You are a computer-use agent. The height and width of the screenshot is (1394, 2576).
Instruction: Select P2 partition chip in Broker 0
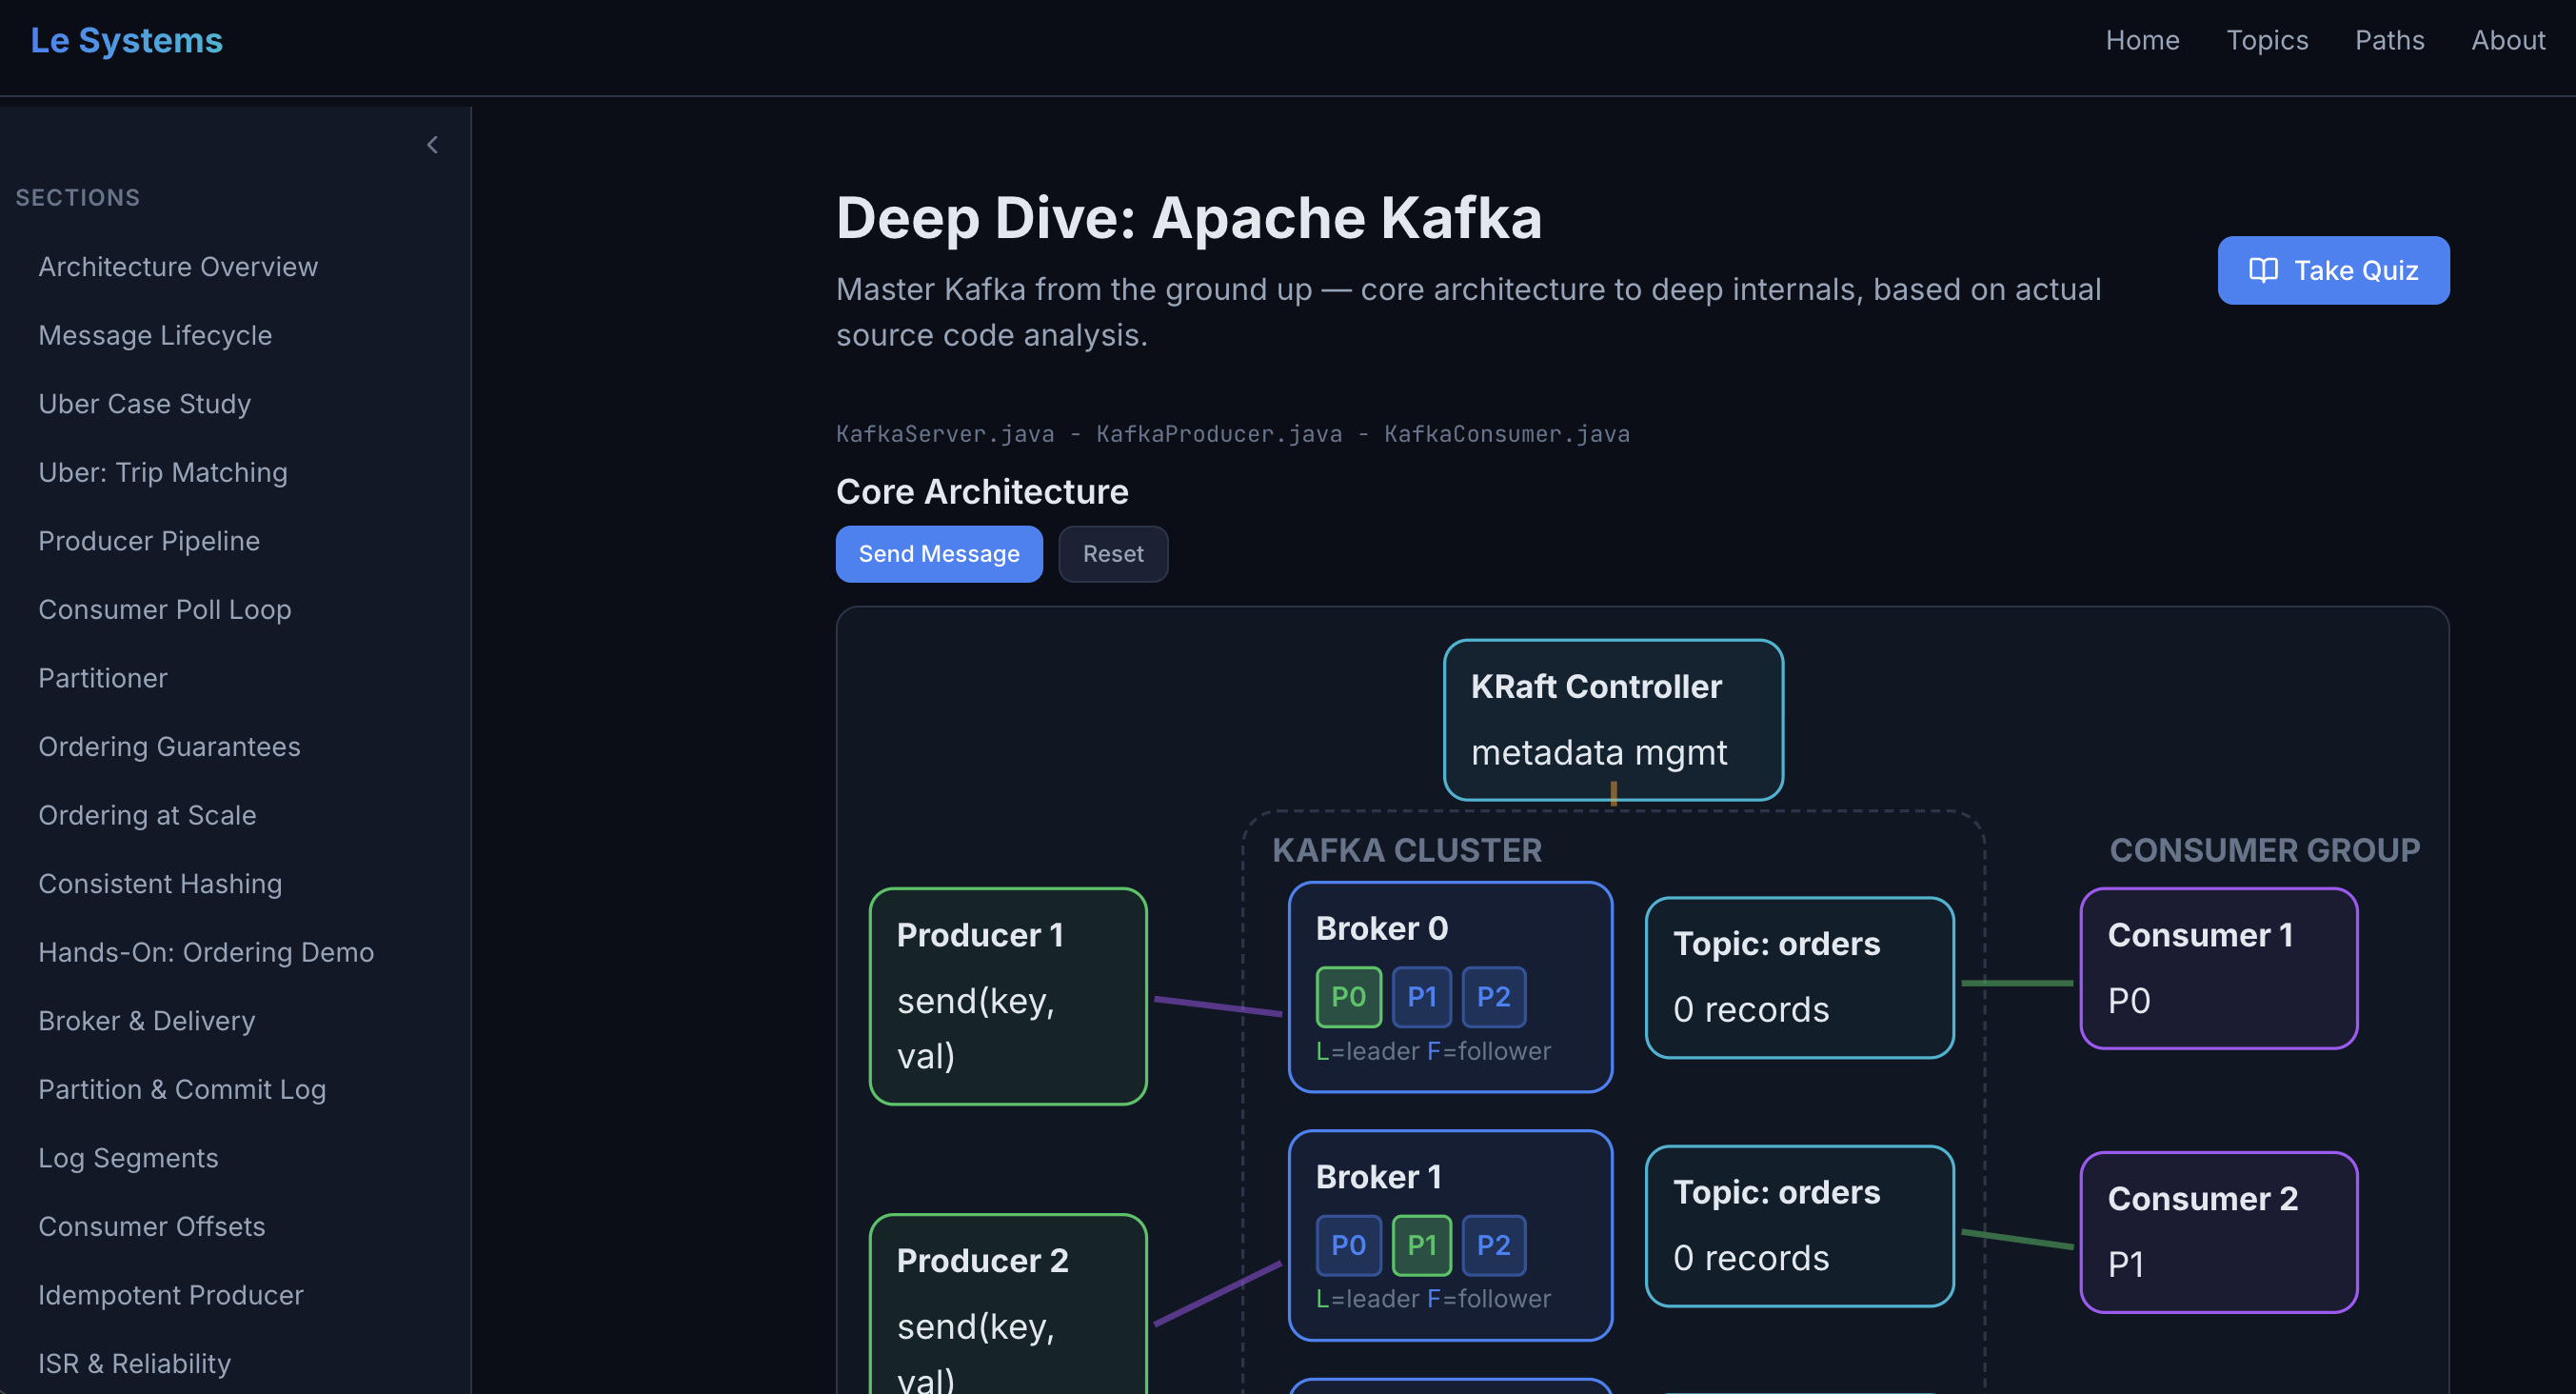(x=1493, y=996)
